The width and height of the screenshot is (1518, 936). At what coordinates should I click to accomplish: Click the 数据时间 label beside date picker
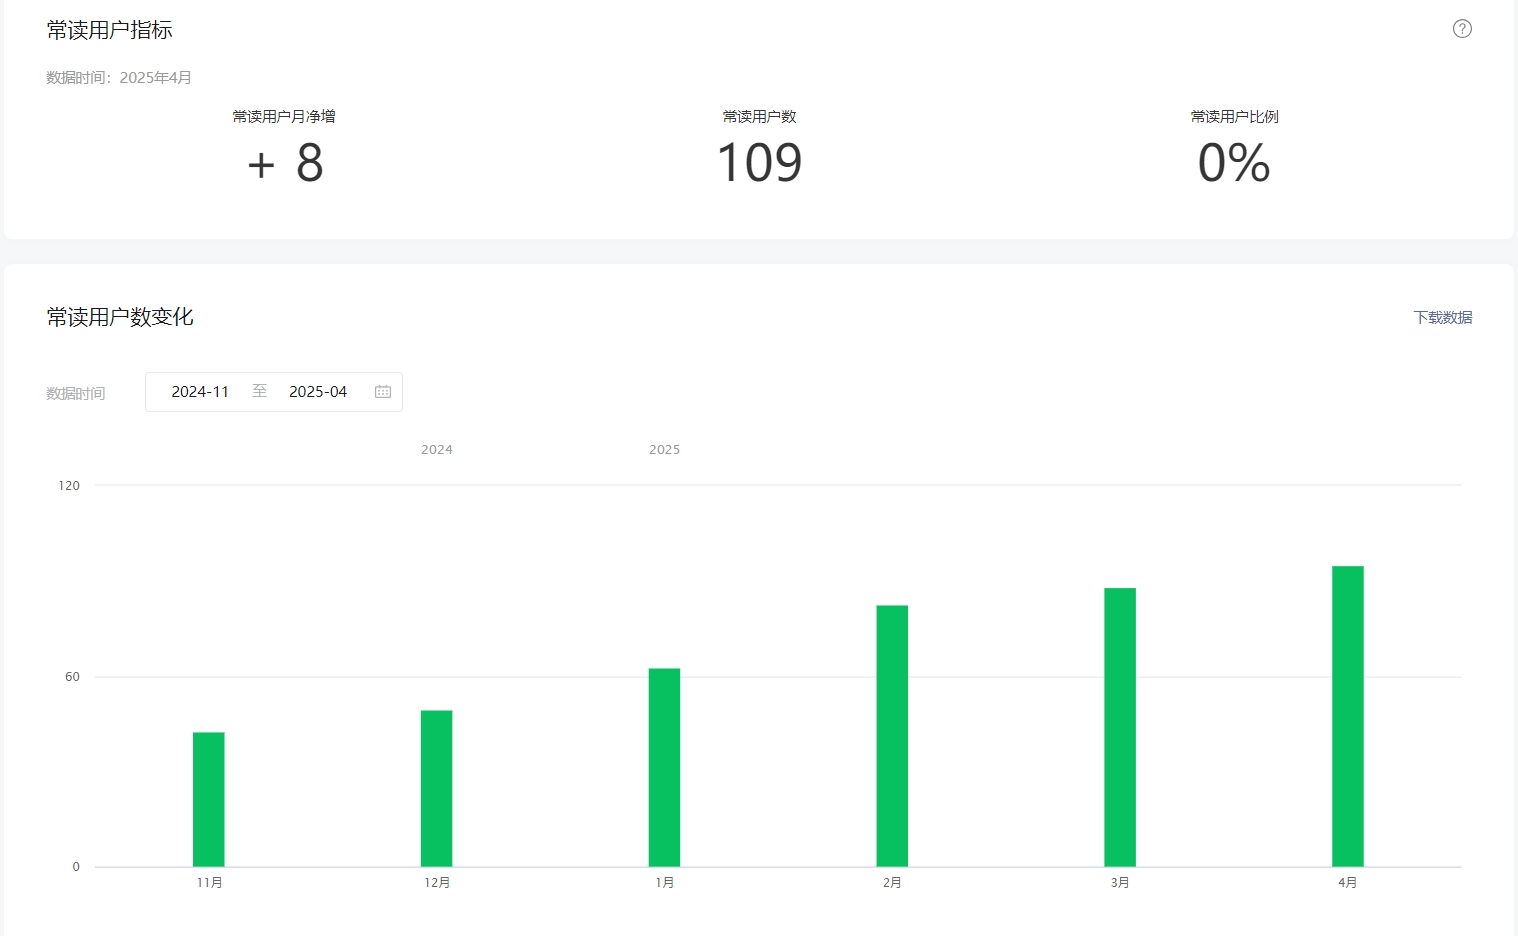(x=76, y=393)
